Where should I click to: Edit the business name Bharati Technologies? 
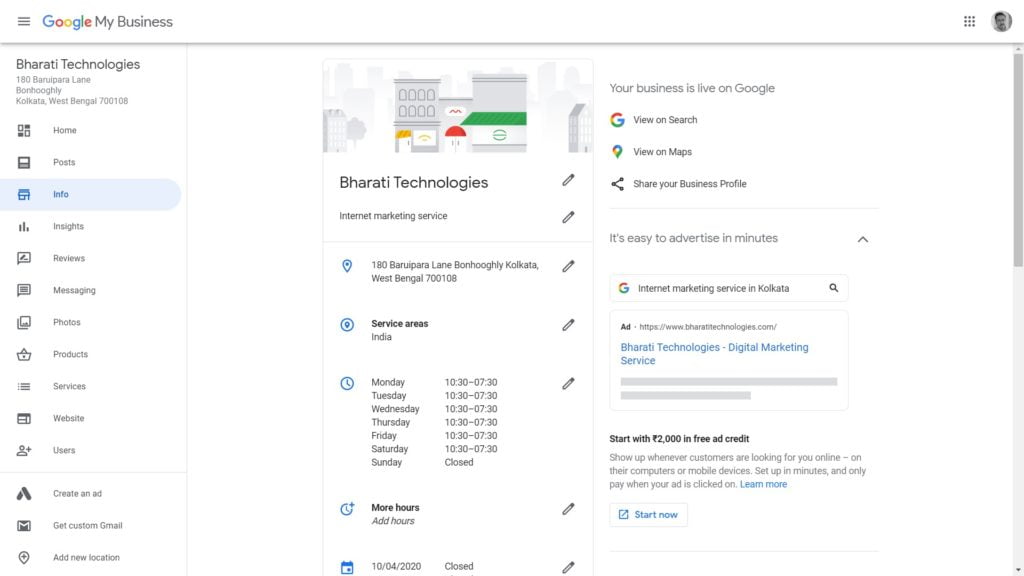coord(568,180)
